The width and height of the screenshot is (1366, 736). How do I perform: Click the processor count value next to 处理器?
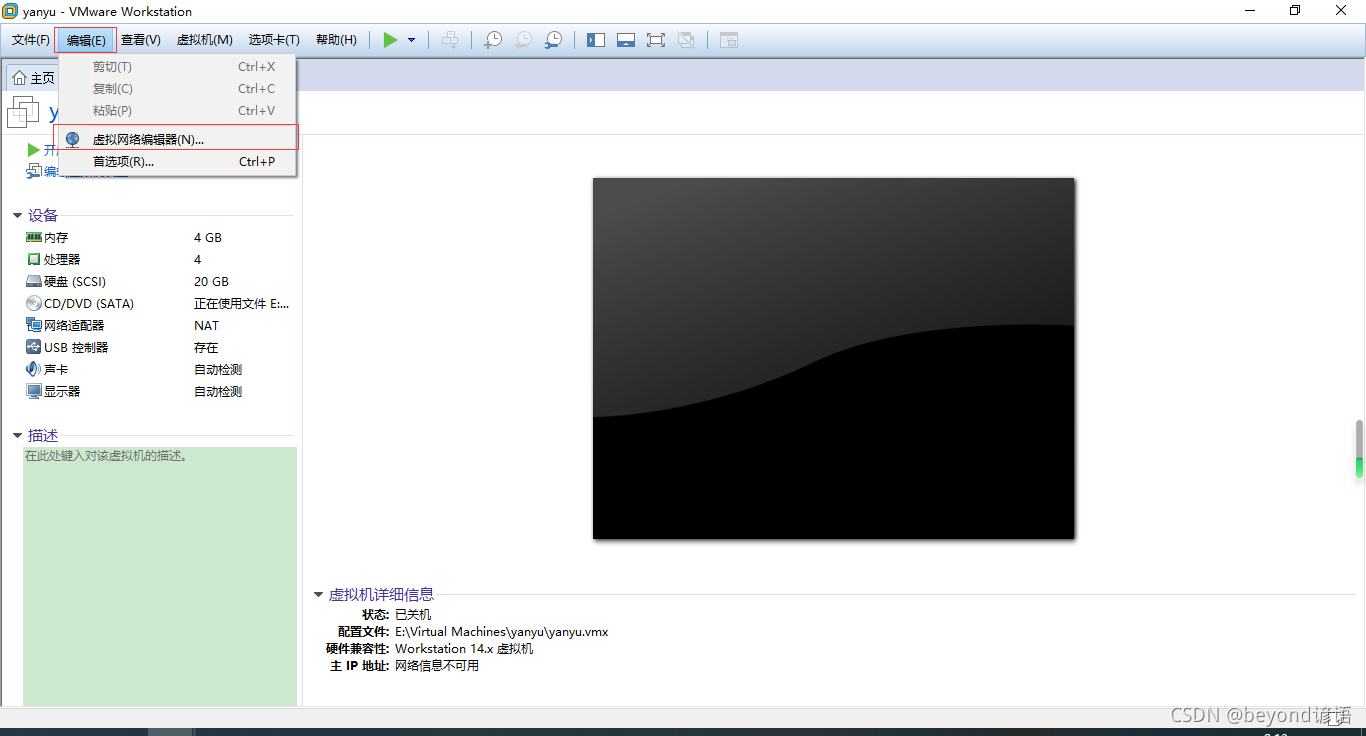pyautogui.click(x=197, y=259)
